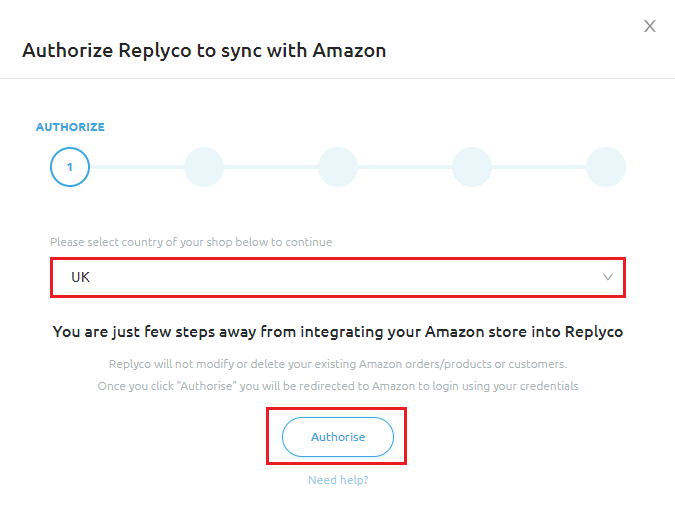
Task: Select the fourth step circle
Action: point(472,167)
